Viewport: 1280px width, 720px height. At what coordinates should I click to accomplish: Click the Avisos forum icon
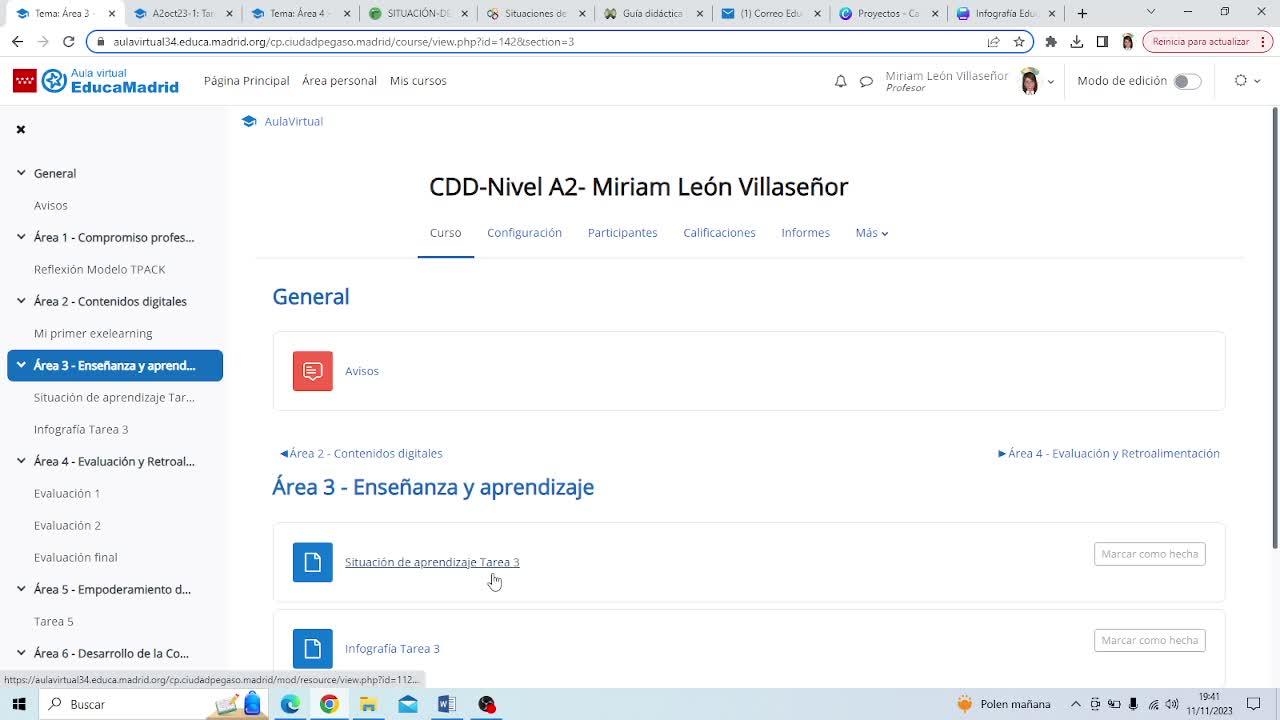tap(313, 371)
